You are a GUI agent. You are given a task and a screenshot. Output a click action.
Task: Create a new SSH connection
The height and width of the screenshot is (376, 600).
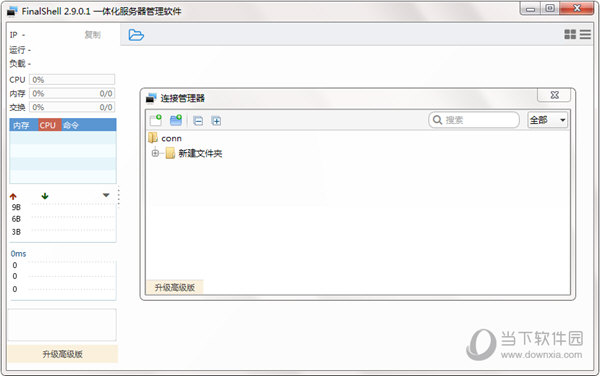coord(156,120)
